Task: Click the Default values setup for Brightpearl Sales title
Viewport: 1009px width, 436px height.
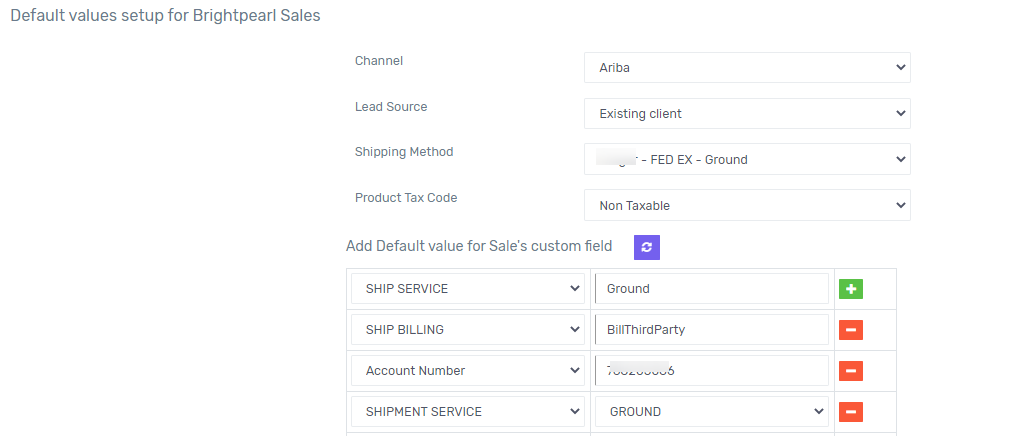Action: [165, 15]
